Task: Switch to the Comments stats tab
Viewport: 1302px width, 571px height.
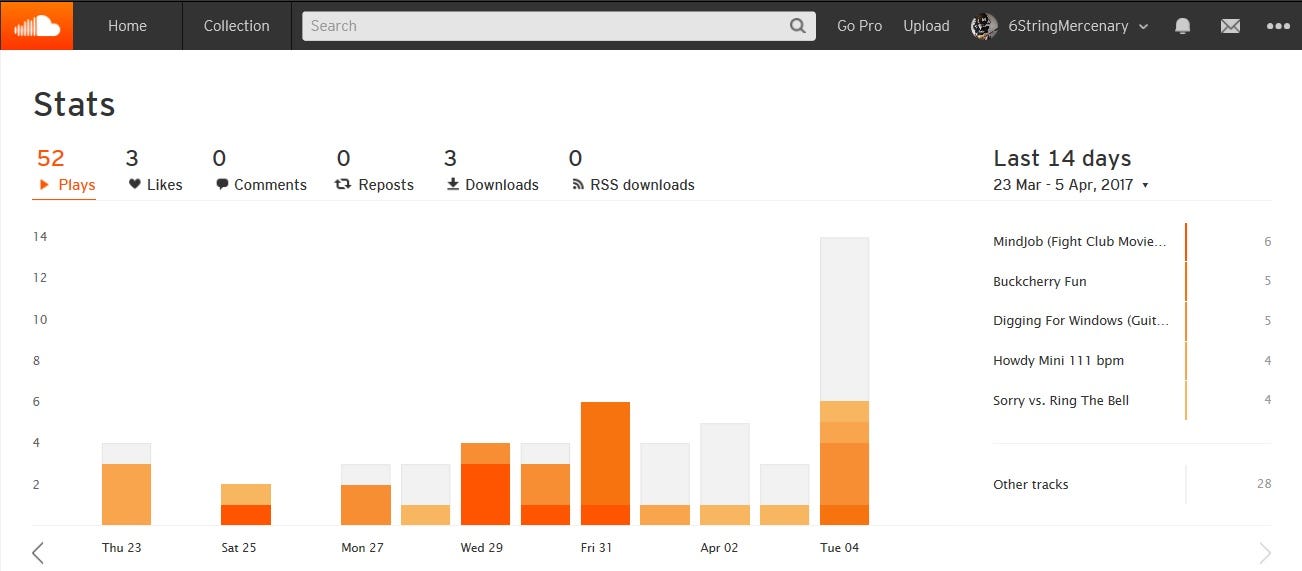Action: 260,171
